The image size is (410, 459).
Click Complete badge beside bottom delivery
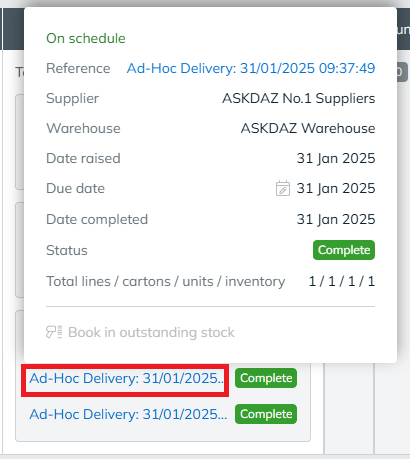[x=266, y=414]
